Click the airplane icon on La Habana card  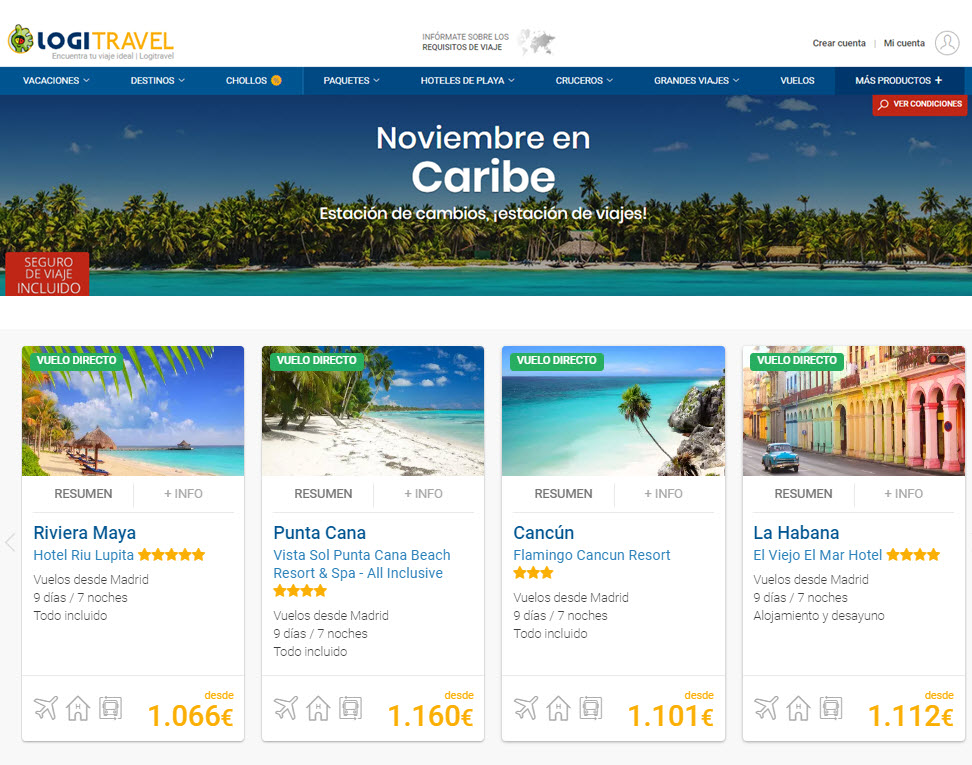tap(766, 707)
